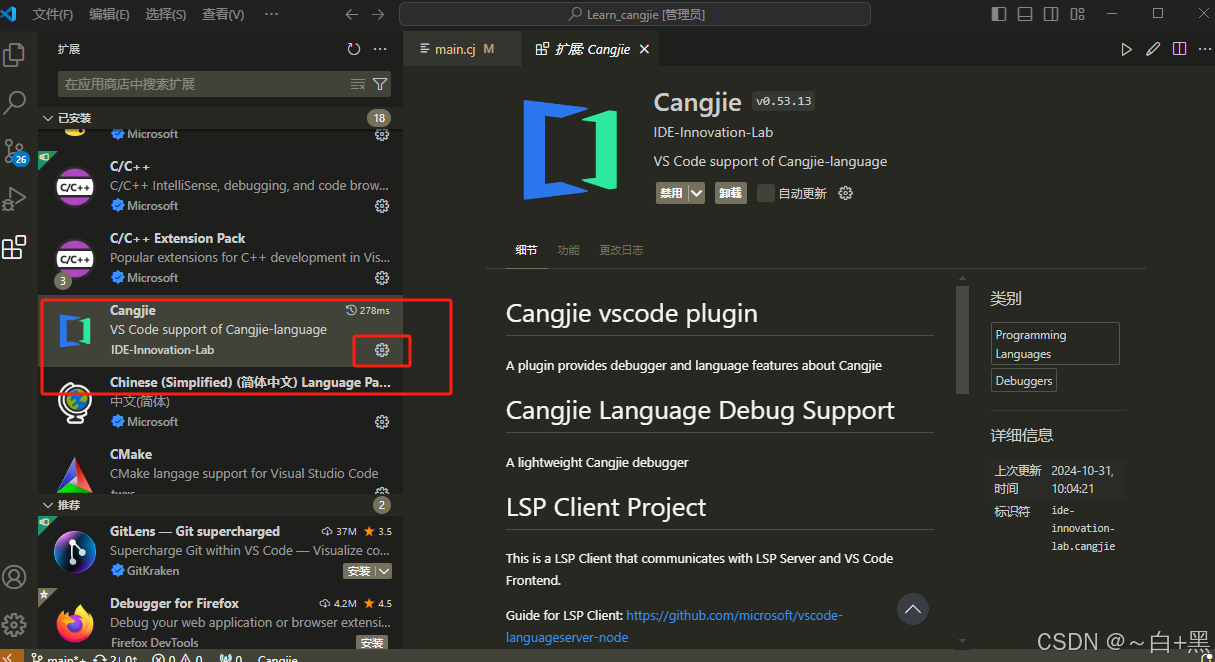Image resolution: width=1215 pixels, height=662 pixels.
Task: Go forward with the navigation arrow
Action: point(377,14)
